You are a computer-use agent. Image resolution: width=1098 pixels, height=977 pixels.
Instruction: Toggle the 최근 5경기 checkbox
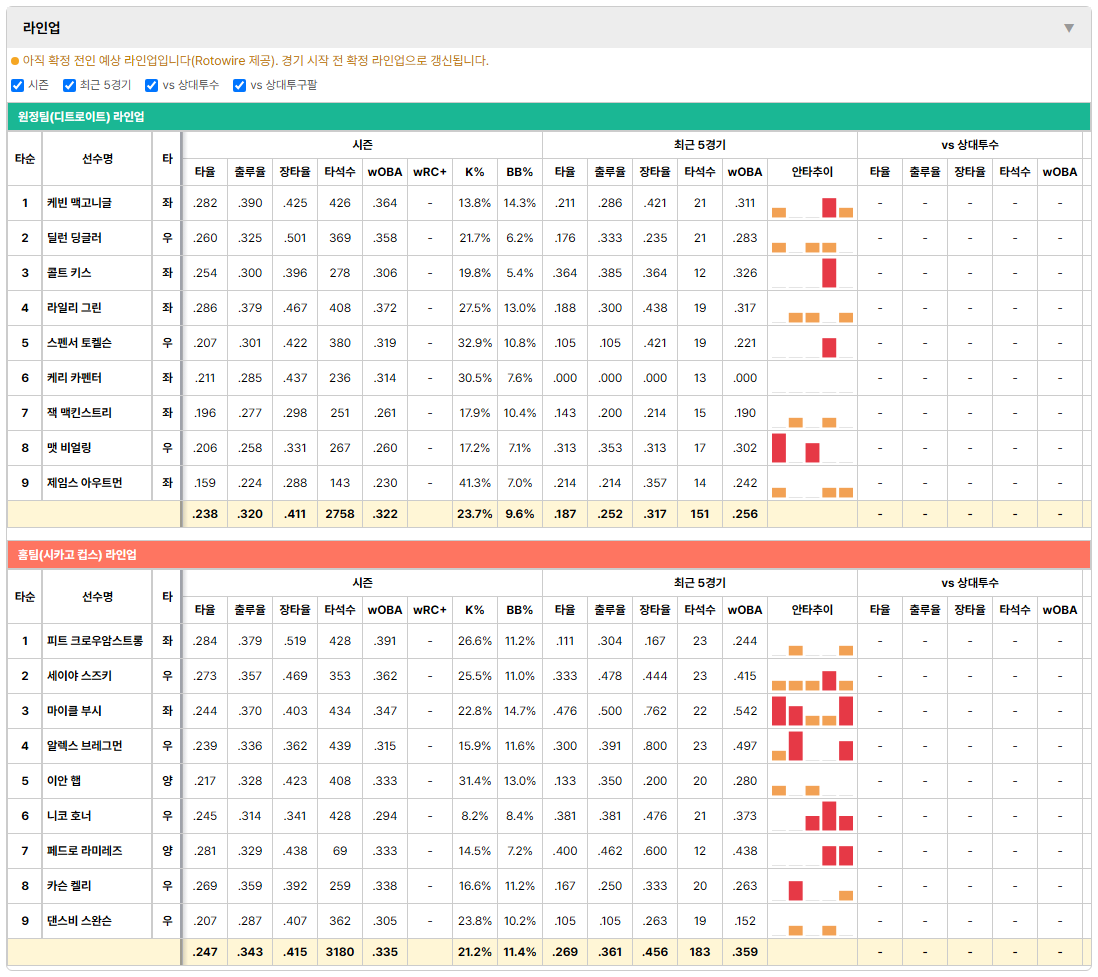pos(69,85)
